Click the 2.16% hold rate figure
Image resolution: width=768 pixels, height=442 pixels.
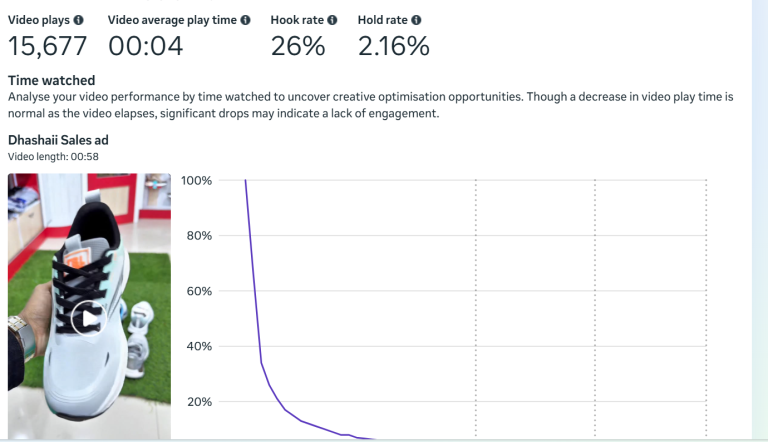coord(393,47)
